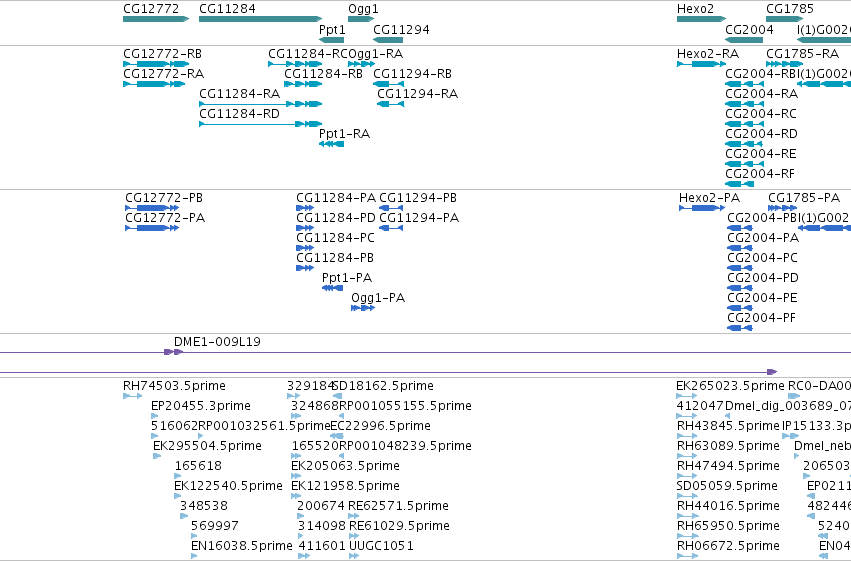851x561 pixels.
Task: Select the CG11294 gene arrow
Action: 388,40
